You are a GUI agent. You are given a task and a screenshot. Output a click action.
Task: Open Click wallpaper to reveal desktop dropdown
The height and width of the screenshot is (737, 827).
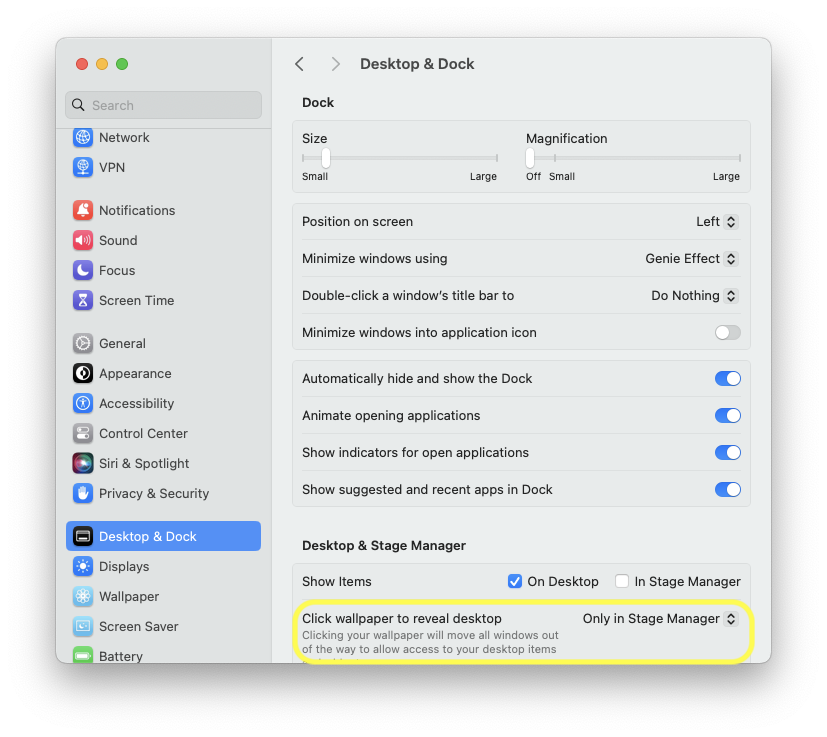coord(660,619)
